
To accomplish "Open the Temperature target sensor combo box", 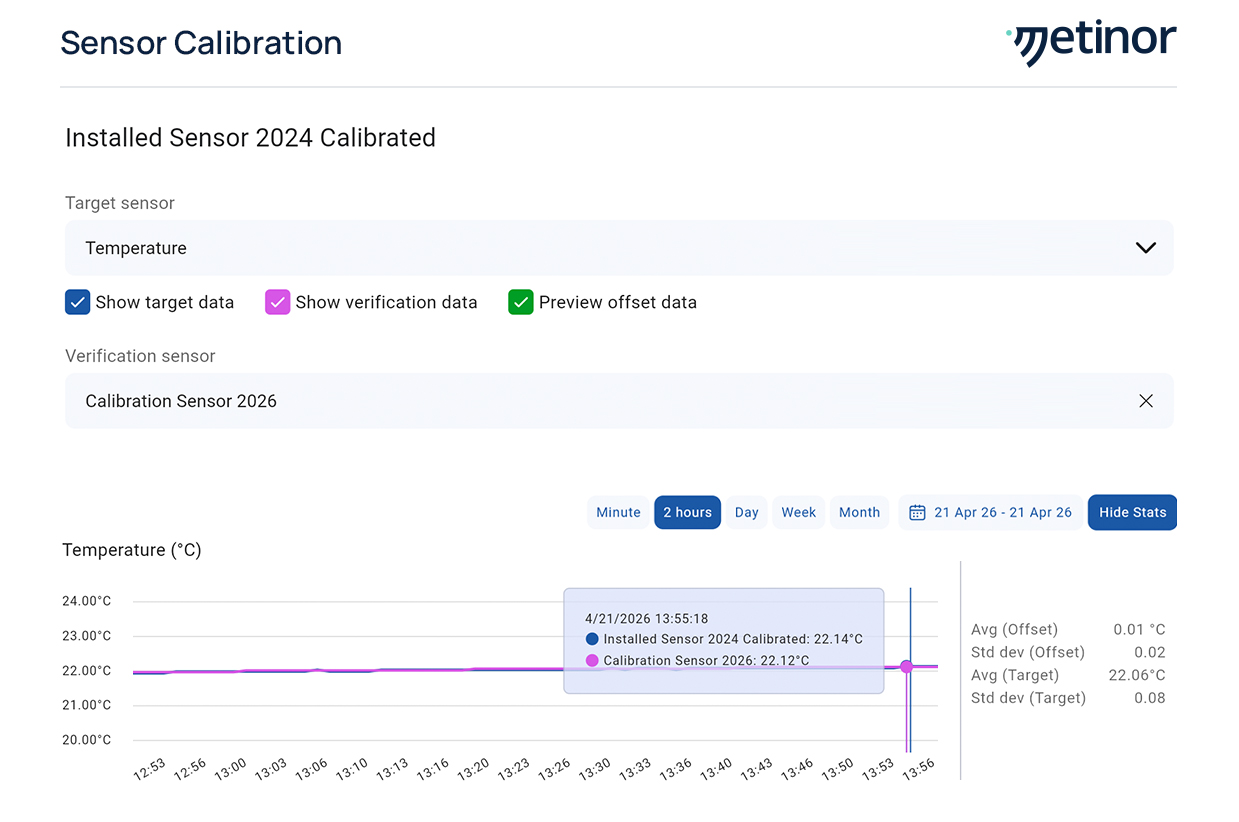I will (619, 248).
